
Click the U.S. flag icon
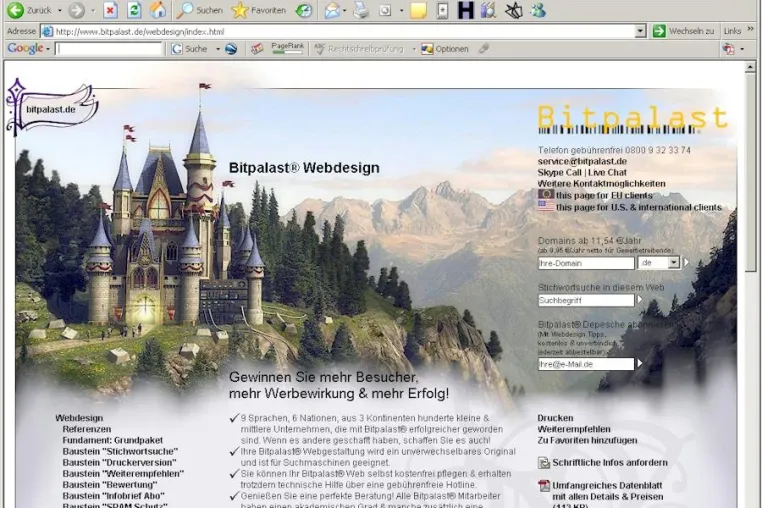click(x=546, y=206)
